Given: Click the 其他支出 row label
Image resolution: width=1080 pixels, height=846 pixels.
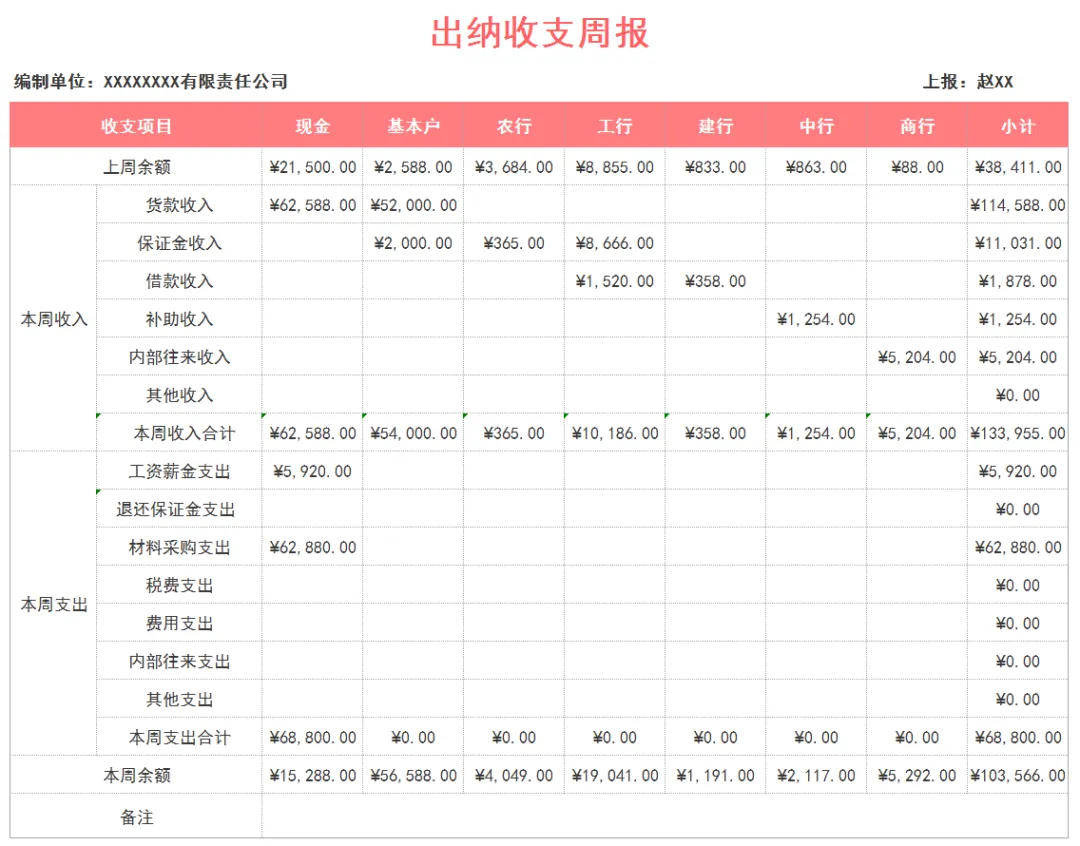Looking at the screenshot, I should [179, 699].
